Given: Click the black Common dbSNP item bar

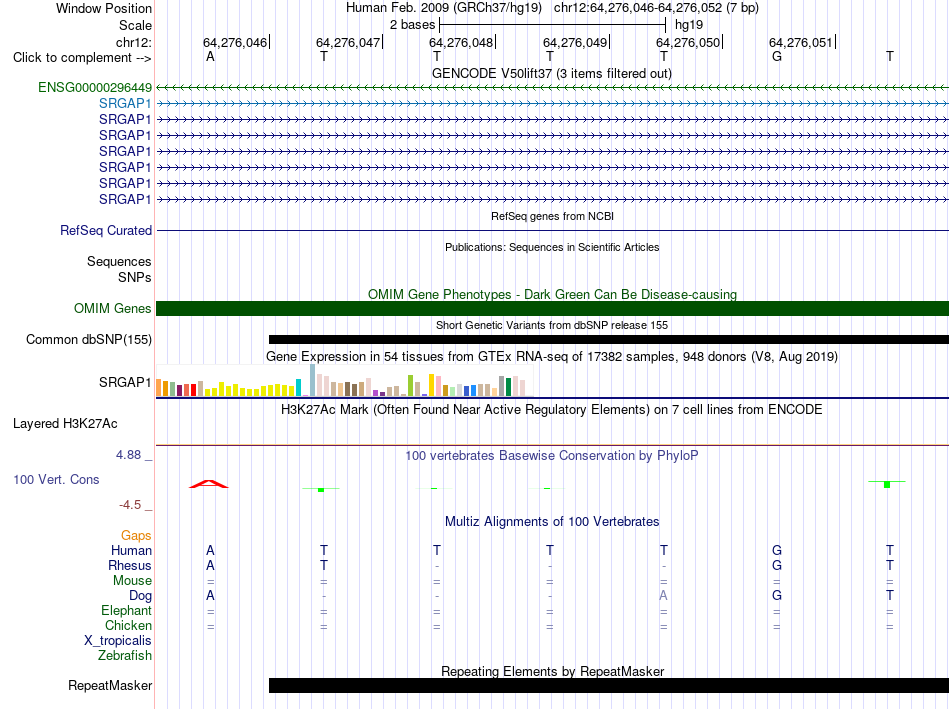Looking at the screenshot, I should (x=609, y=339).
